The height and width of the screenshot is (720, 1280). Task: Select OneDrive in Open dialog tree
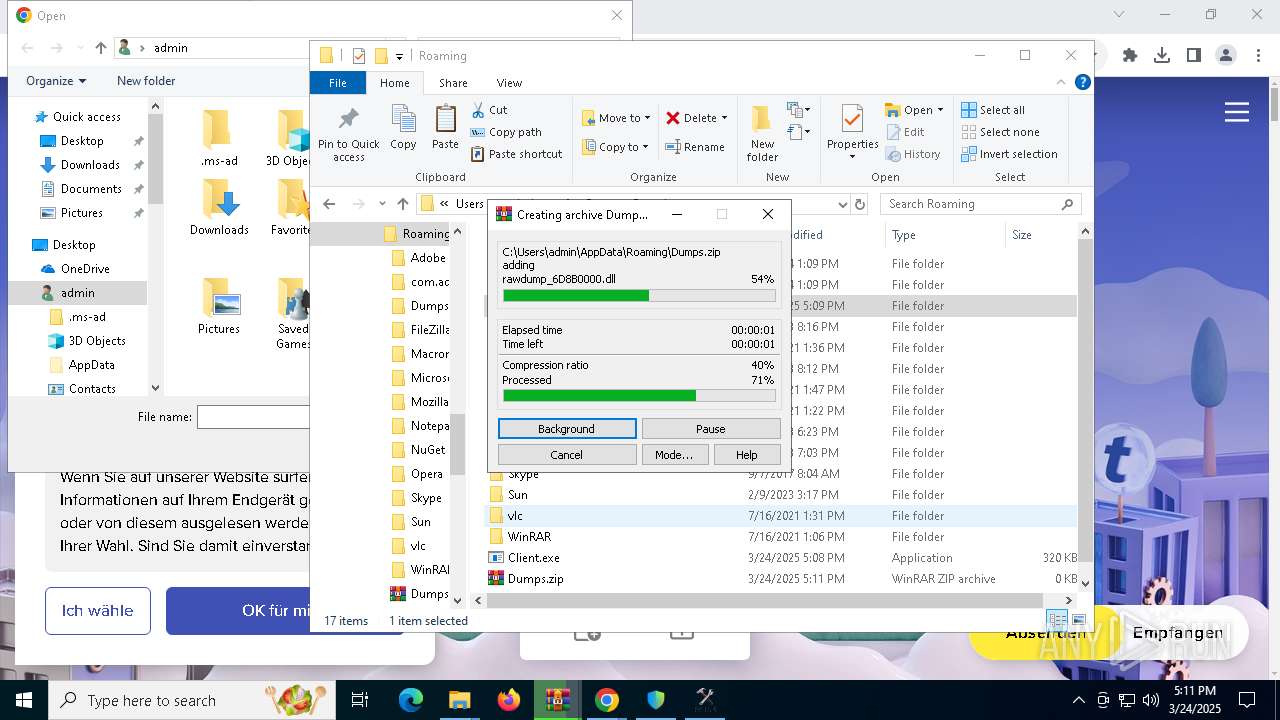85,269
